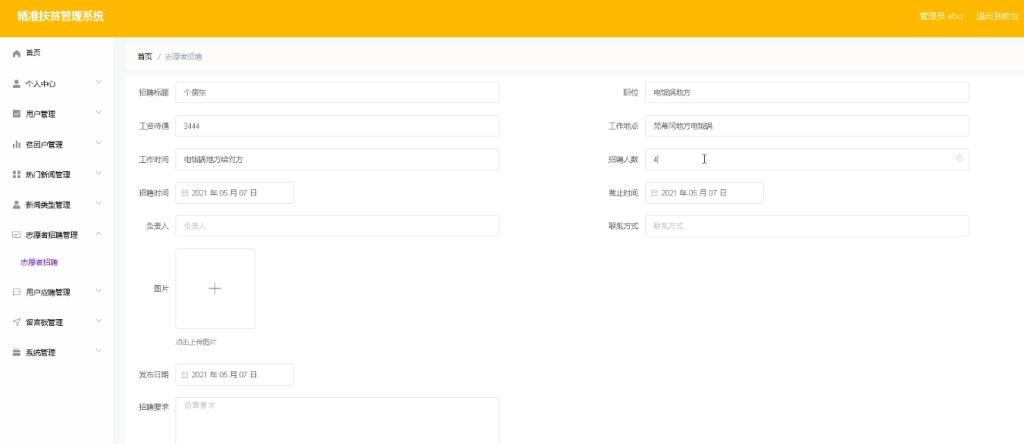The image size is (1024, 444).
Task: Click the person icon for 个人中心
Action: 17,84
